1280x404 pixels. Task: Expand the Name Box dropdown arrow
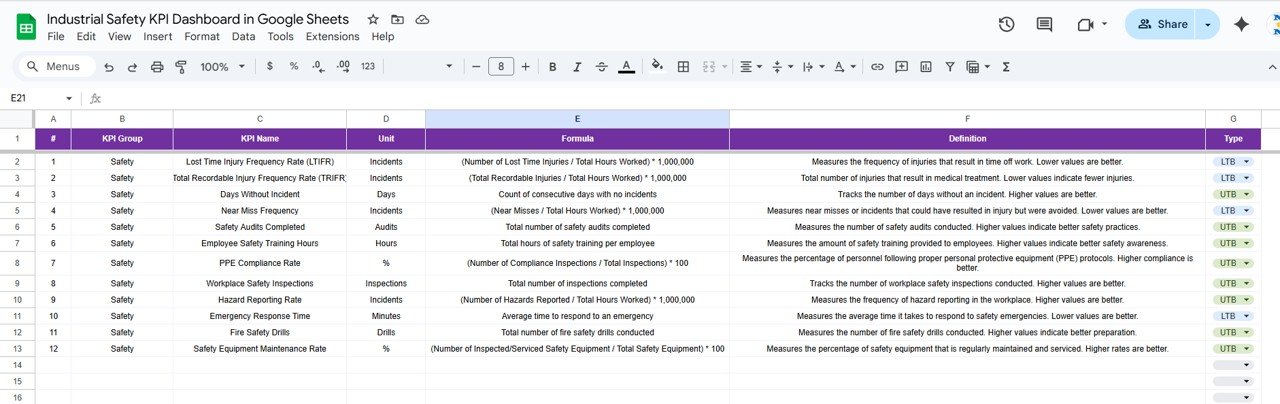point(69,98)
